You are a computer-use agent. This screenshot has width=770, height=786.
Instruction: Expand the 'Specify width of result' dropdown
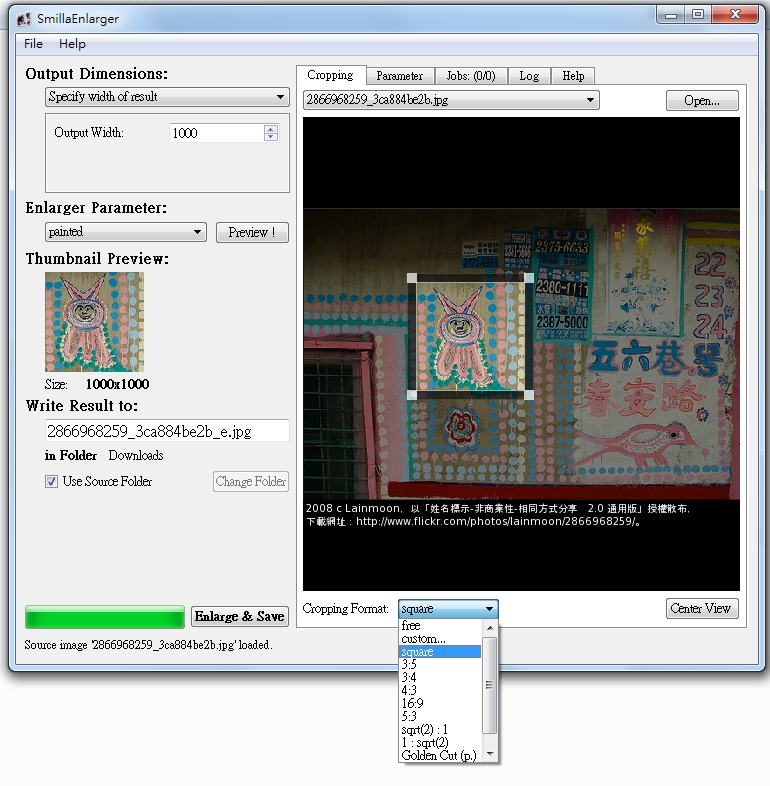pos(167,97)
